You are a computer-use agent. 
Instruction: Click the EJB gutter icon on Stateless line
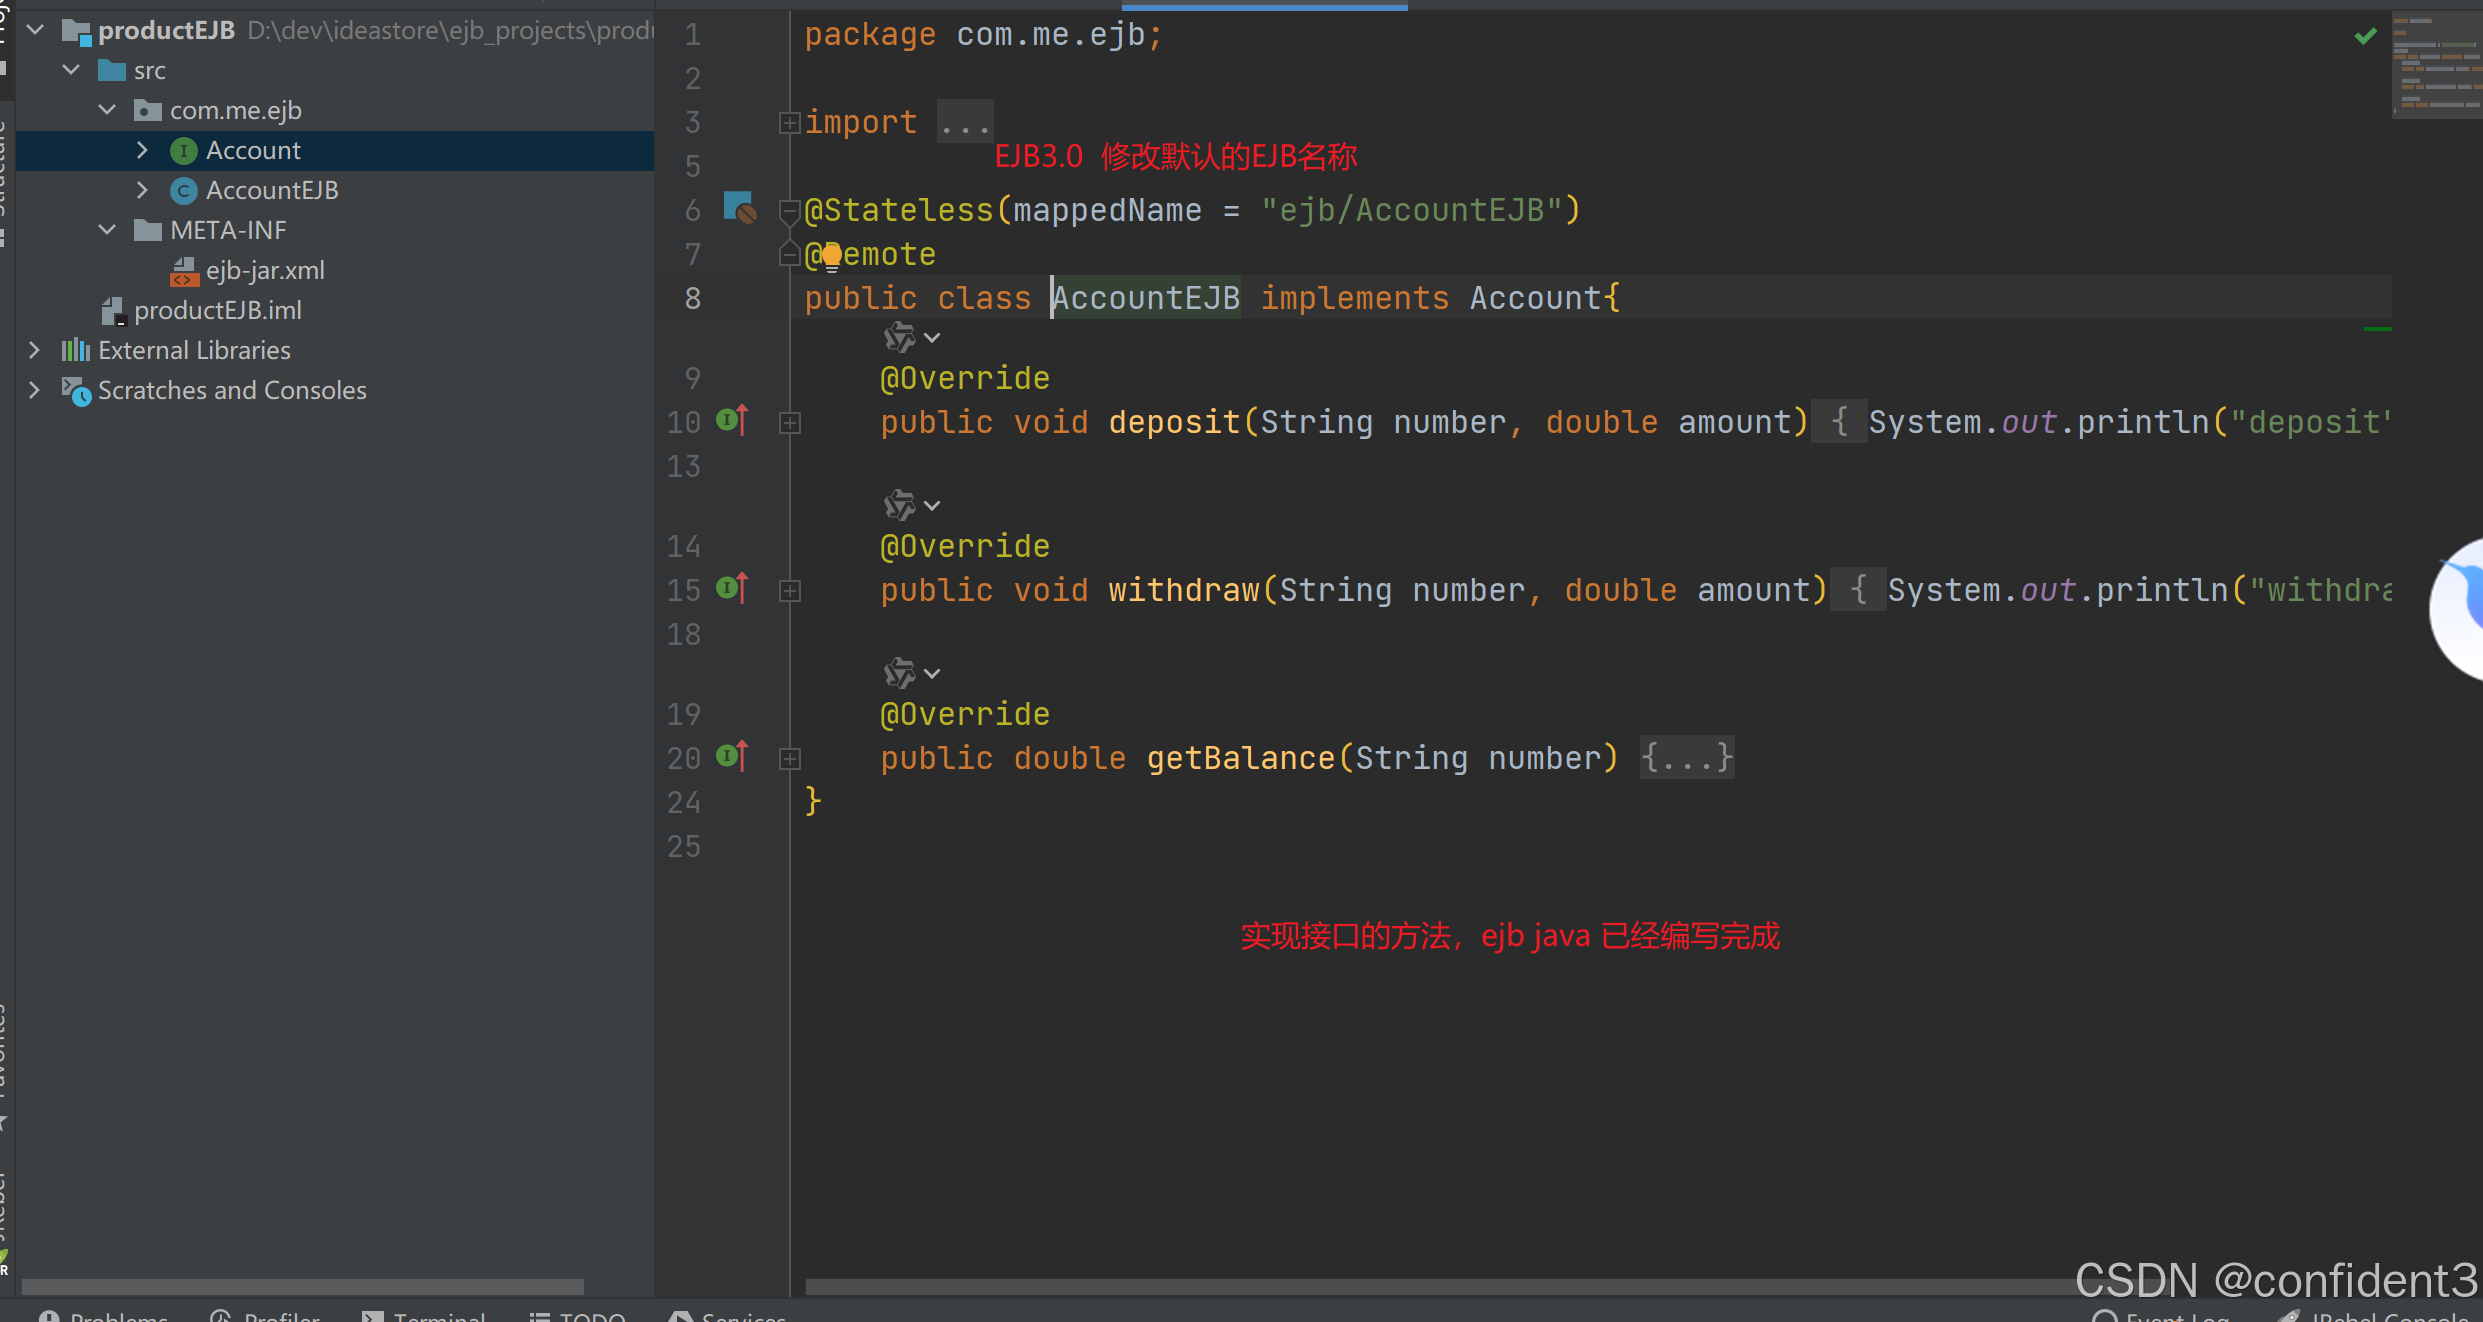click(x=739, y=207)
